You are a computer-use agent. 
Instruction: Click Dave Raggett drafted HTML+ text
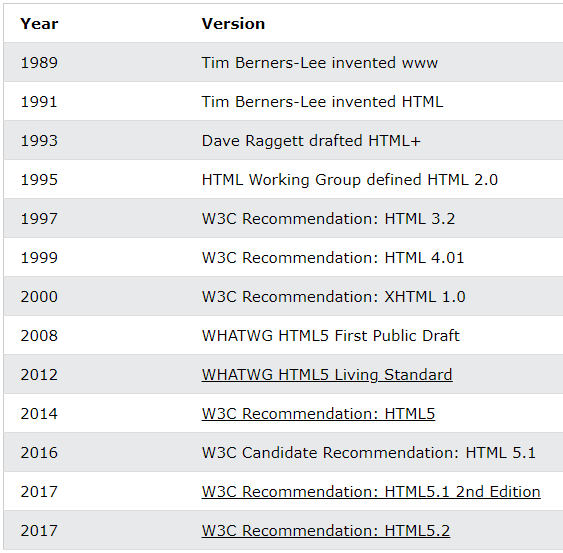[x=311, y=141]
